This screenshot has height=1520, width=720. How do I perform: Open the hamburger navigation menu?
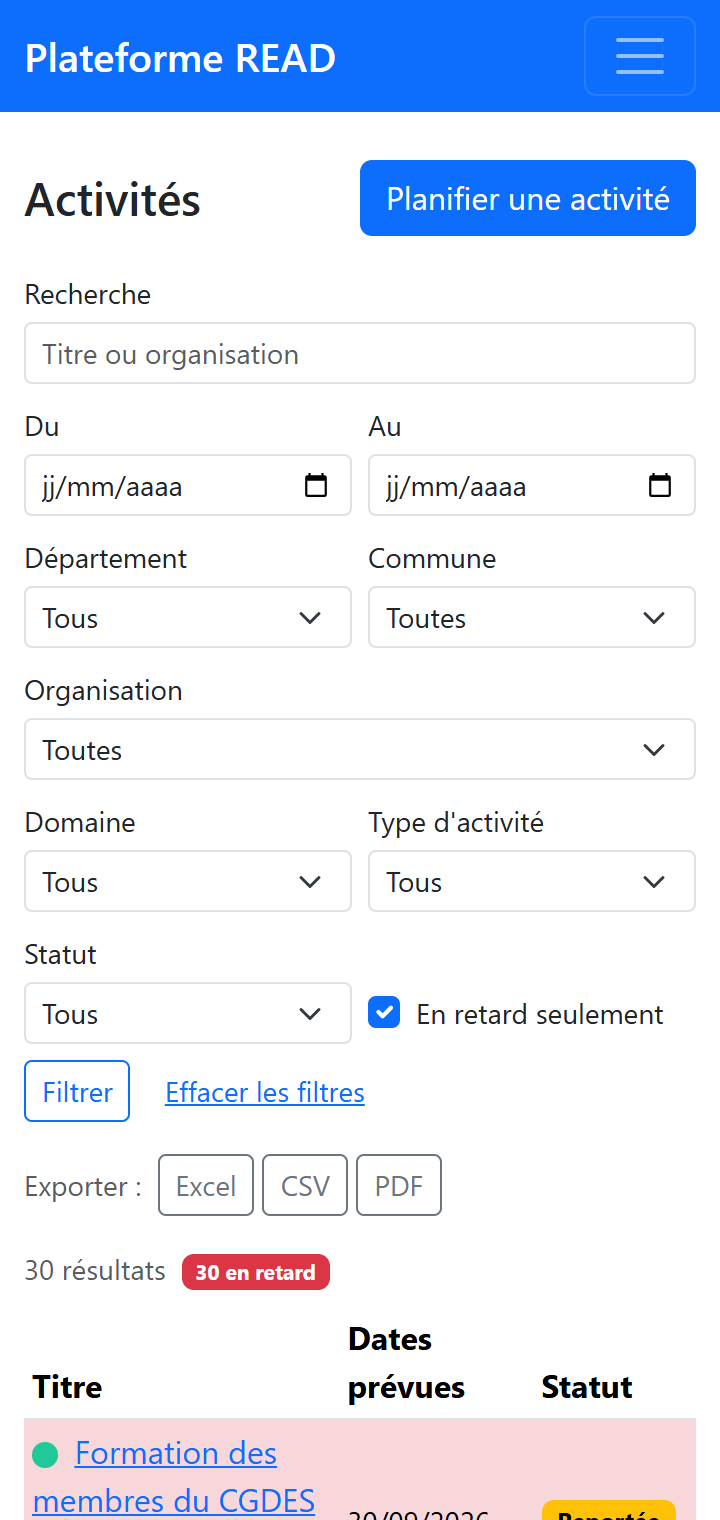coord(640,56)
